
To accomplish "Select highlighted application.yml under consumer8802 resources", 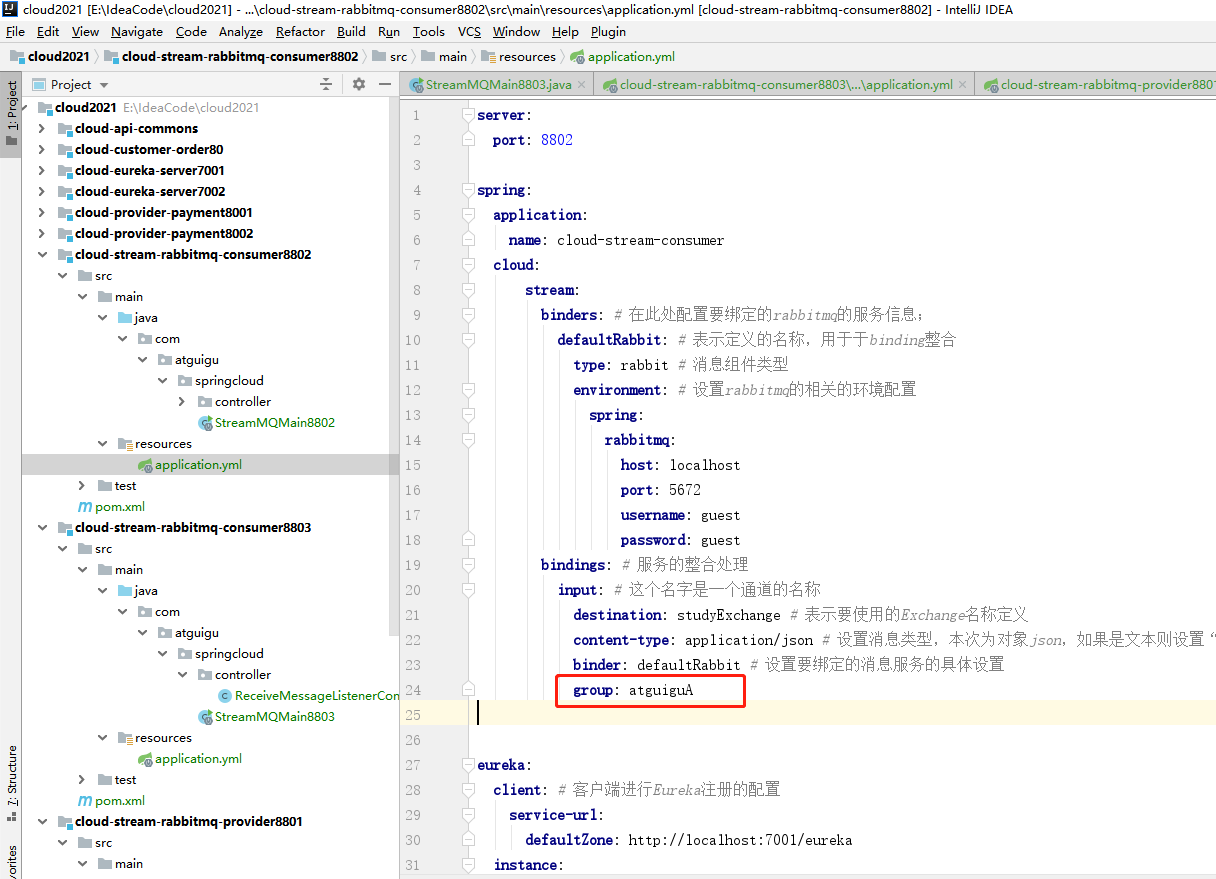I will pos(210,465).
